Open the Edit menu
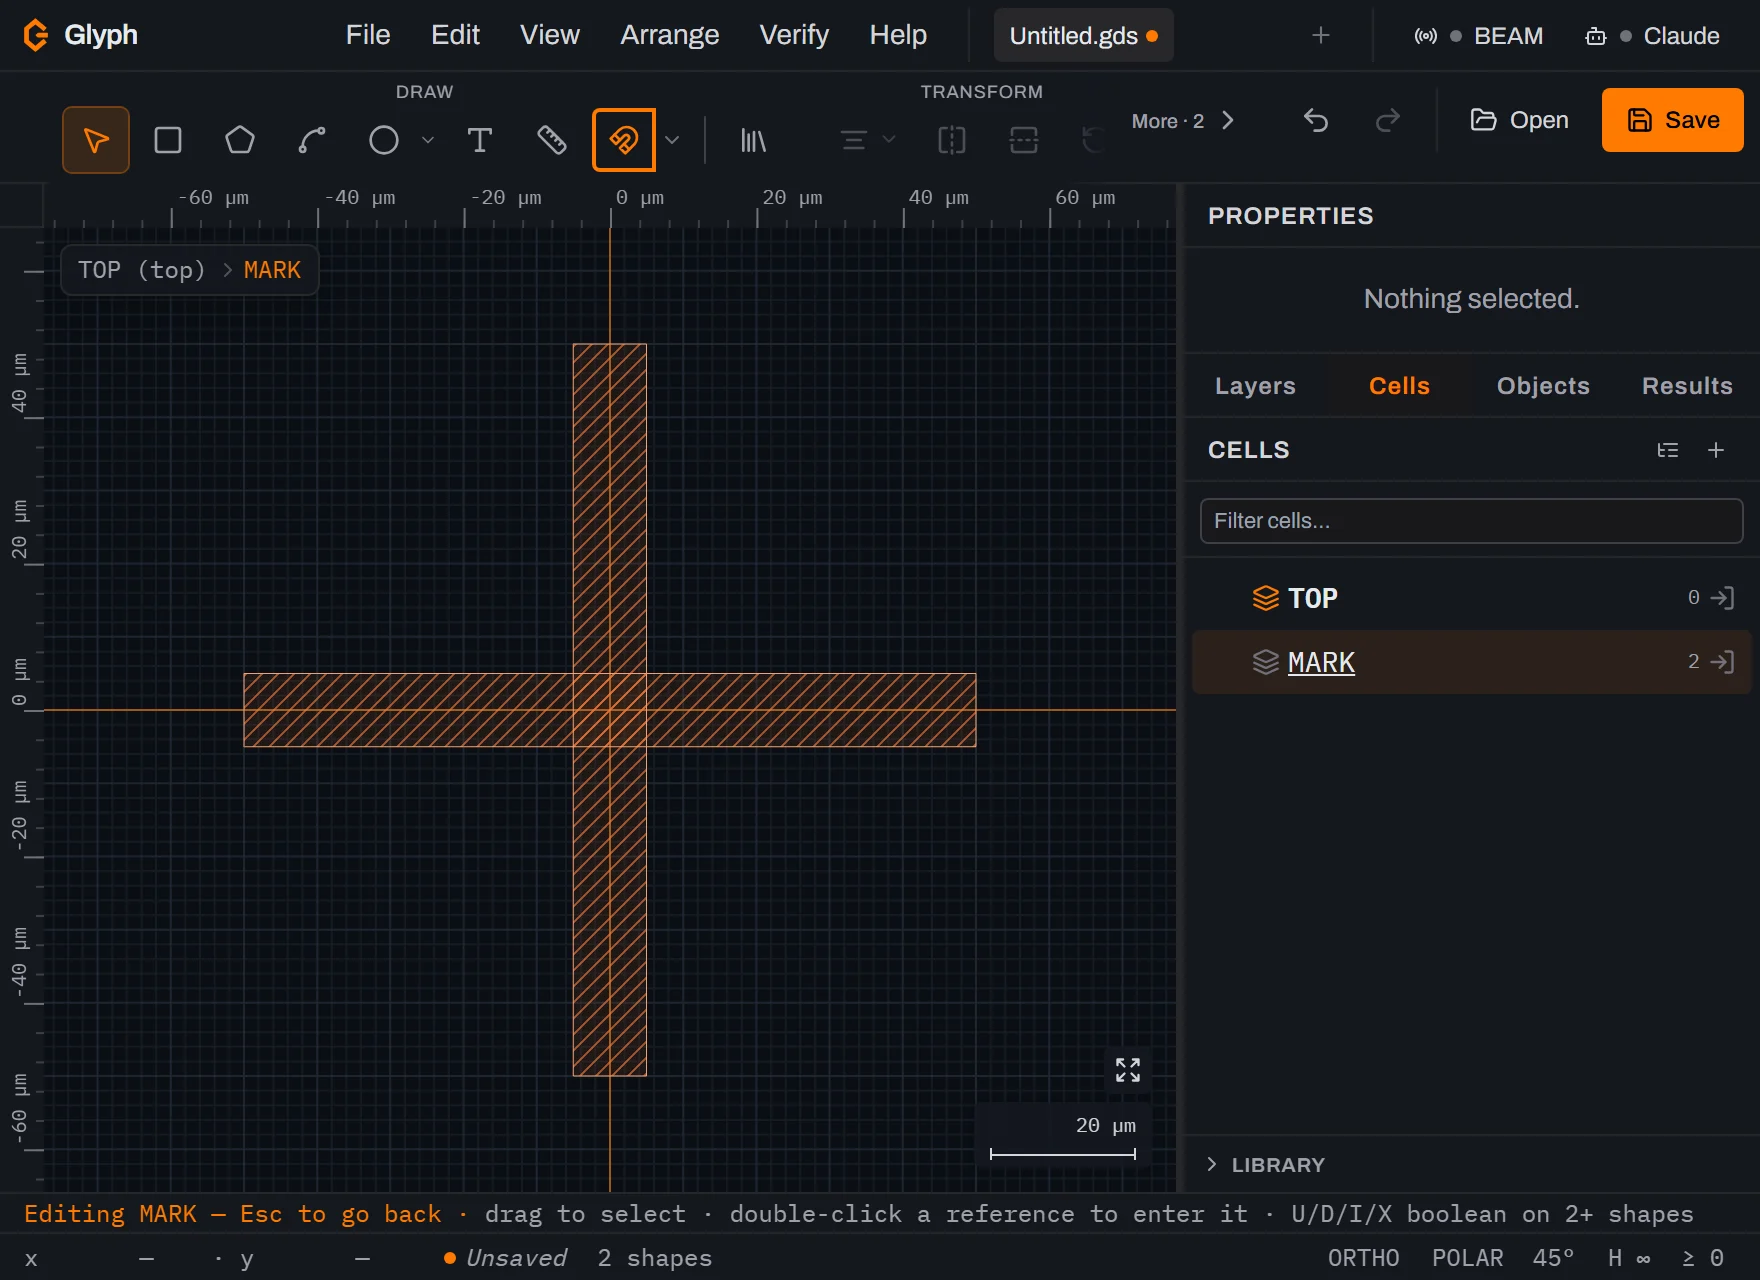The height and width of the screenshot is (1280, 1760). coord(455,35)
